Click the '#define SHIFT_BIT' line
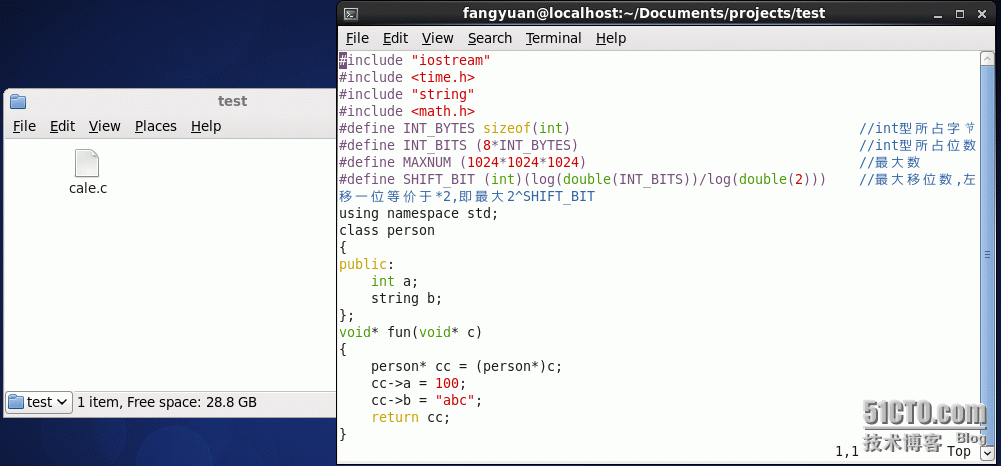Screen dimensions: 1001x466 click(583, 179)
